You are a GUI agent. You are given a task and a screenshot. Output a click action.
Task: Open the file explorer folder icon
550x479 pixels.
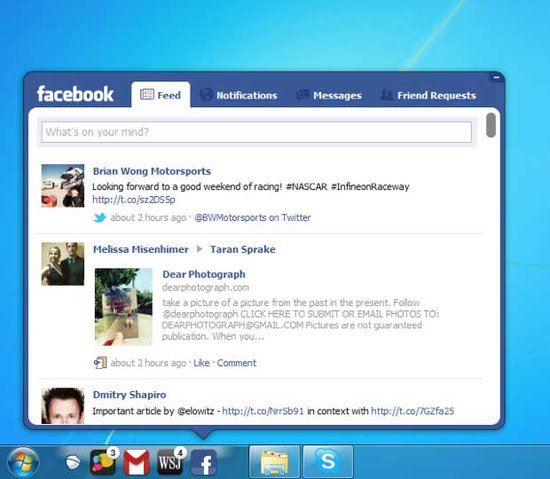tap(274, 461)
